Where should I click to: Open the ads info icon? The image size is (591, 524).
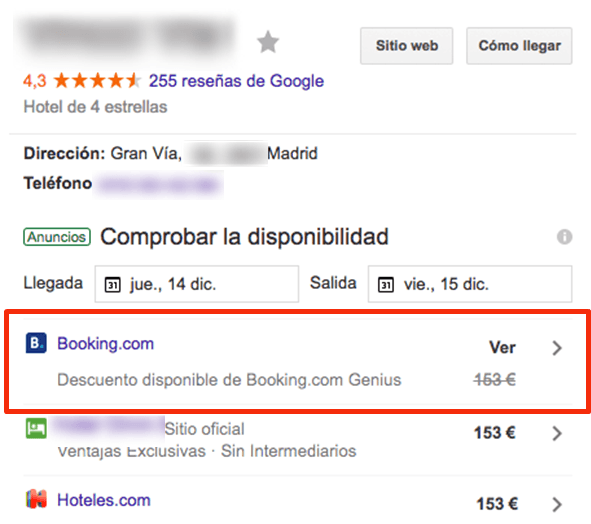[564, 237]
